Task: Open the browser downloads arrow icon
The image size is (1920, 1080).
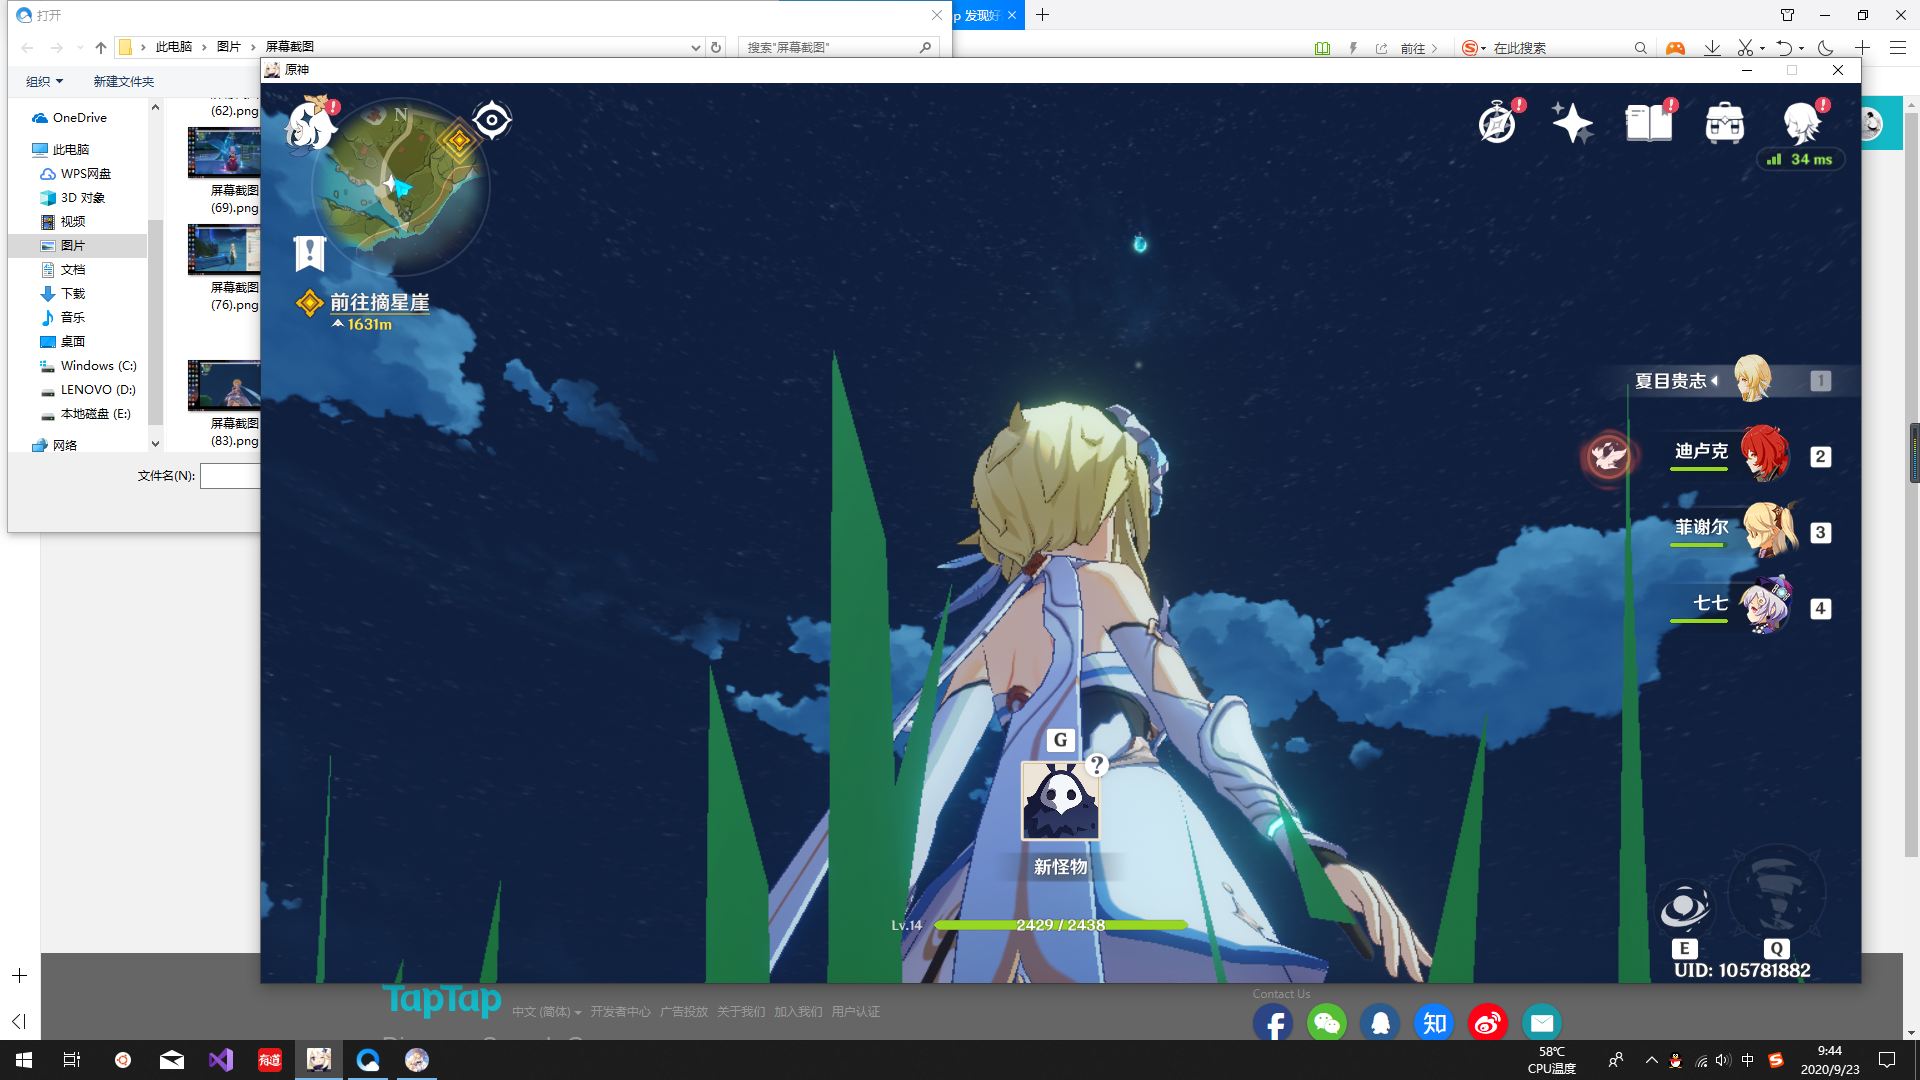Action: [1712, 48]
